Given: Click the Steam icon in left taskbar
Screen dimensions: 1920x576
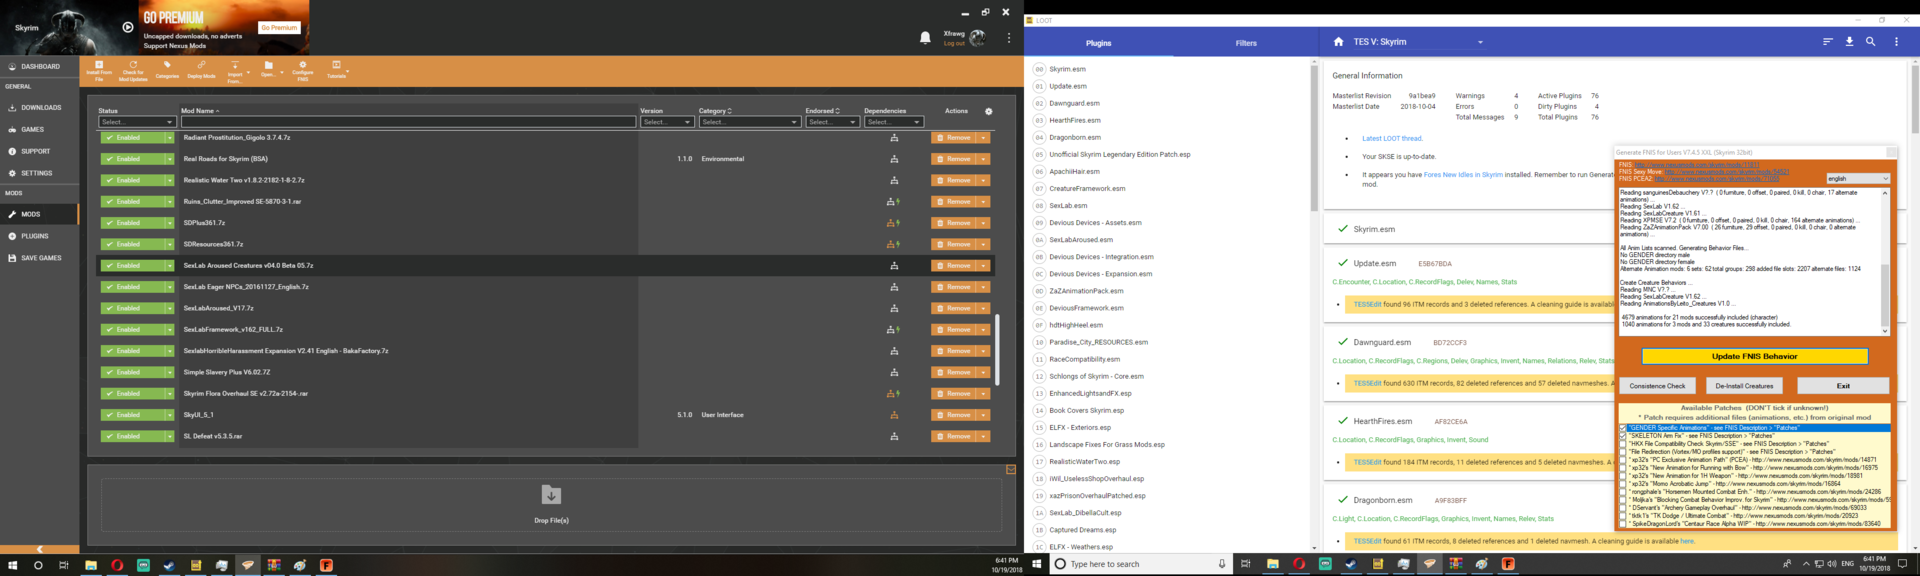Looking at the screenshot, I should pos(169,565).
